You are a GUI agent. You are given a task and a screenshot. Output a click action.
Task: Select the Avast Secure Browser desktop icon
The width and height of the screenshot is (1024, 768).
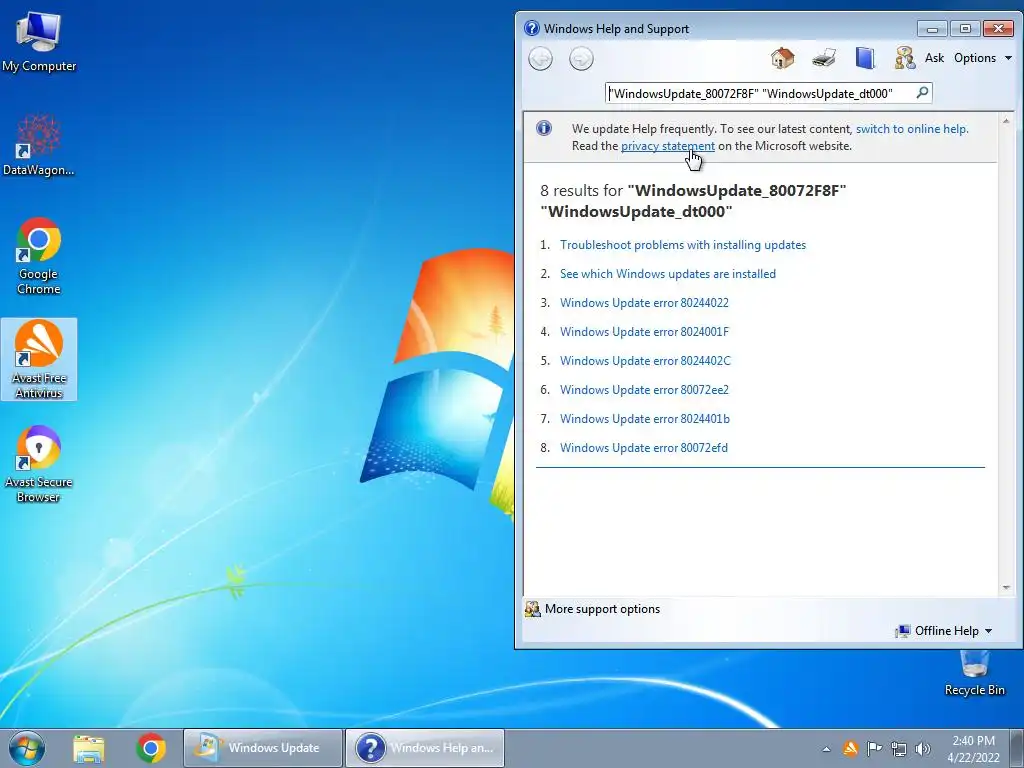click(x=39, y=464)
